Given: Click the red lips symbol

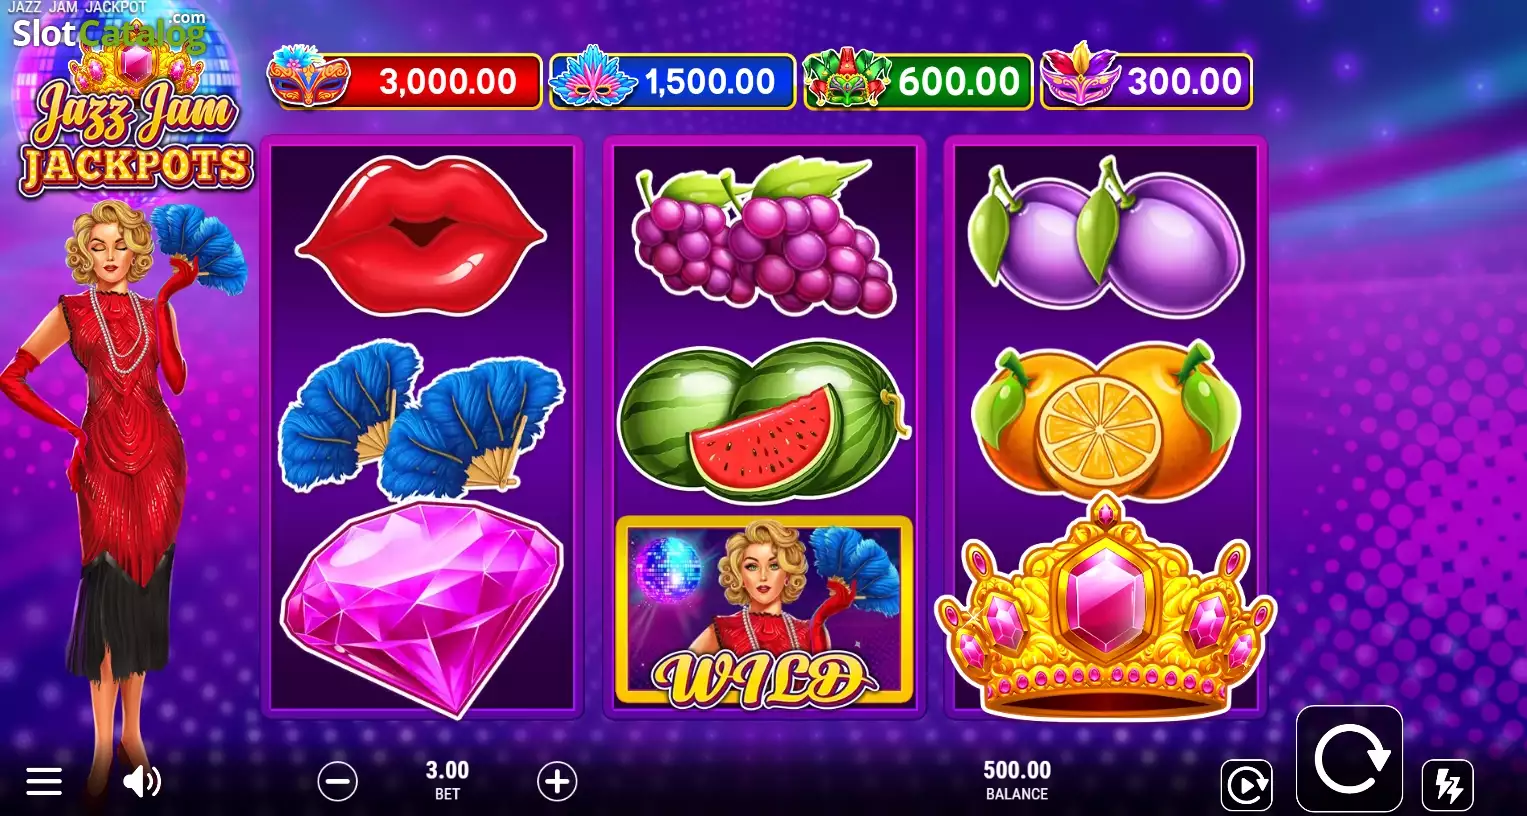Looking at the screenshot, I should click(421, 235).
